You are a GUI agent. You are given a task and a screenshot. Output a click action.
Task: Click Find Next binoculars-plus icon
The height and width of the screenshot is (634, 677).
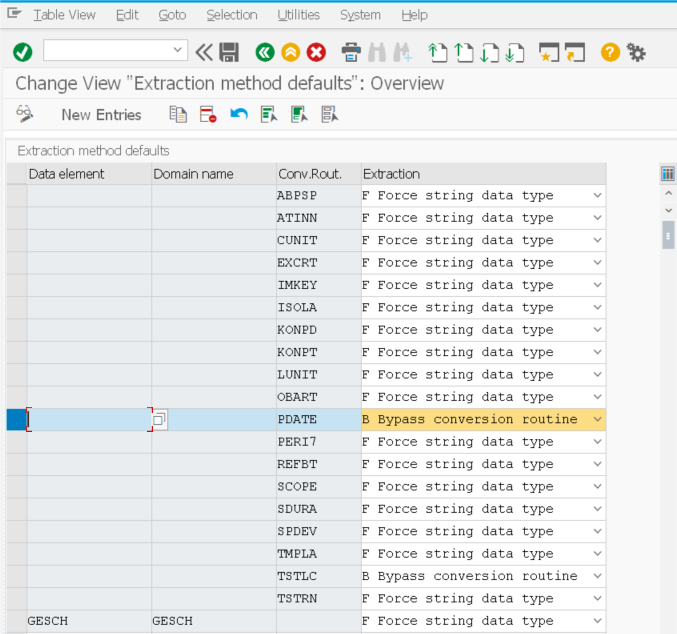[403, 53]
